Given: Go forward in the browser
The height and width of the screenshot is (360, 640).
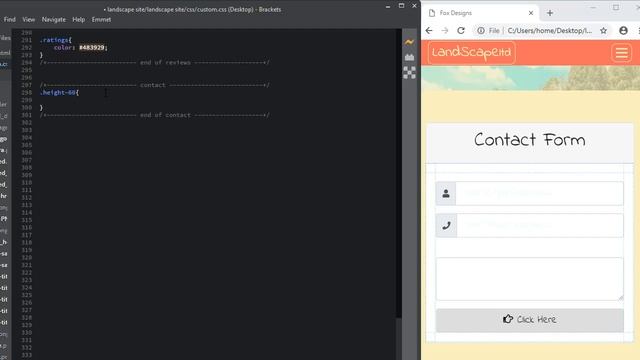Looking at the screenshot, I should pyautogui.click(x=445, y=31).
